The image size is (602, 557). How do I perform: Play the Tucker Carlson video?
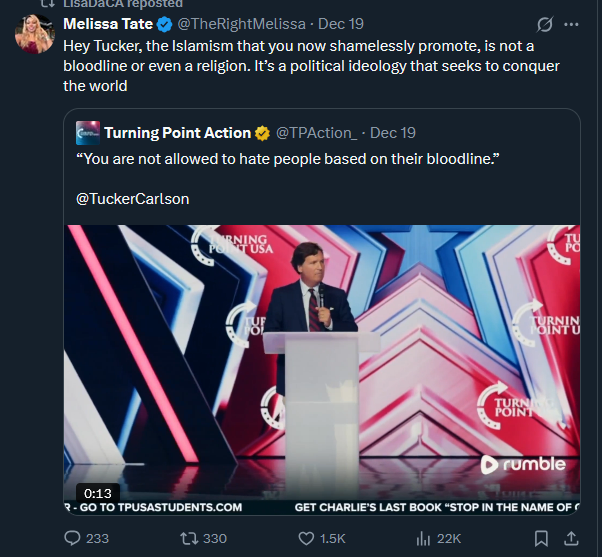pyautogui.click(x=322, y=365)
